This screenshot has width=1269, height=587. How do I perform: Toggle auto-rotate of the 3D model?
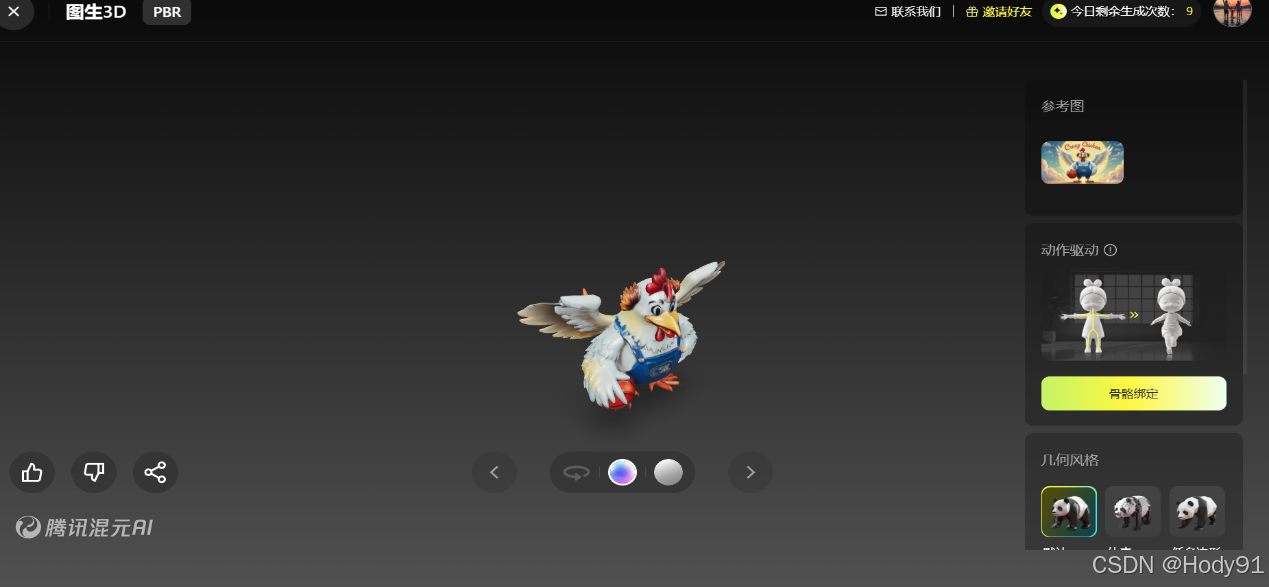click(576, 472)
